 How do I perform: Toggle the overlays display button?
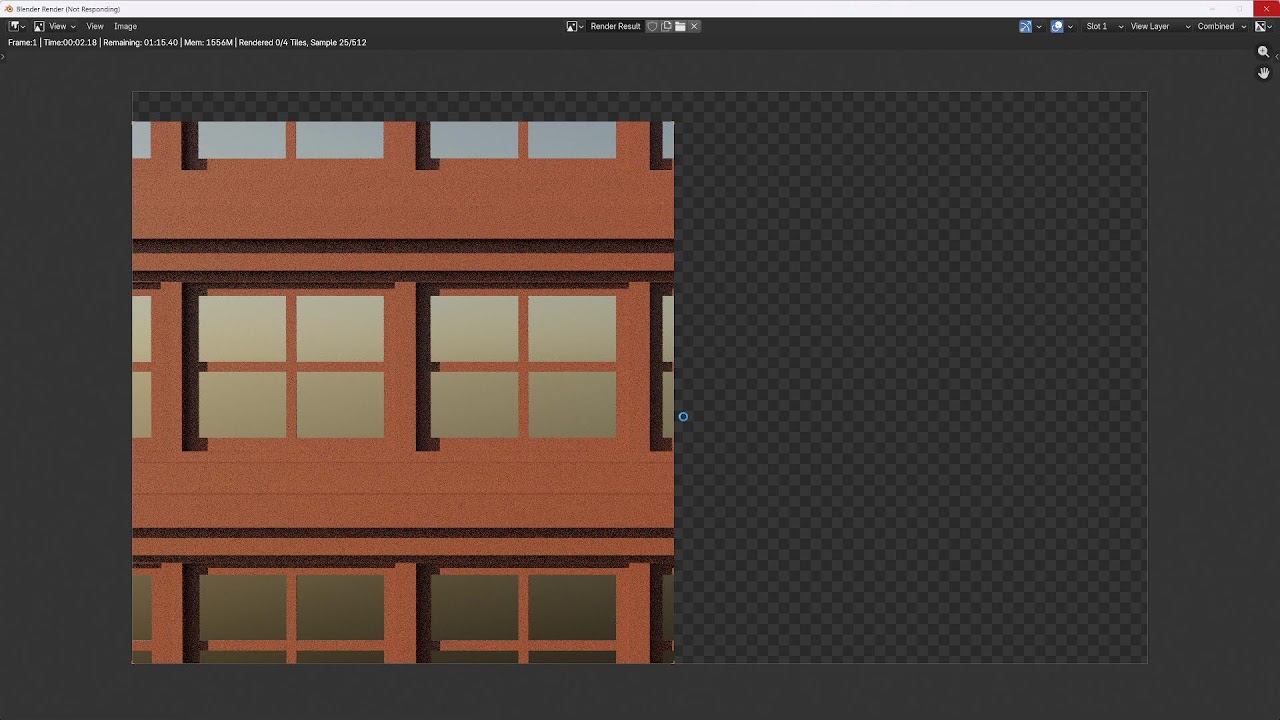pos(1057,26)
